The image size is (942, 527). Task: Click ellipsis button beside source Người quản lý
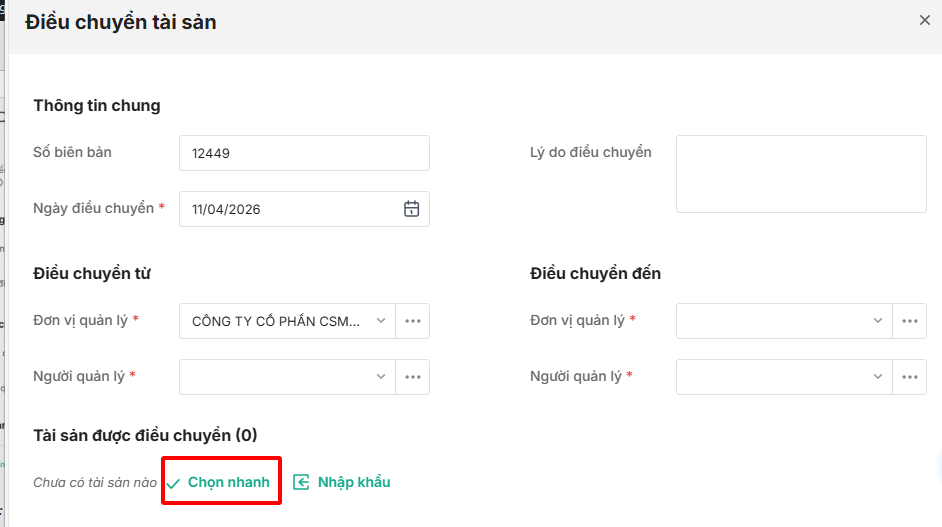pyautogui.click(x=413, y=377)
